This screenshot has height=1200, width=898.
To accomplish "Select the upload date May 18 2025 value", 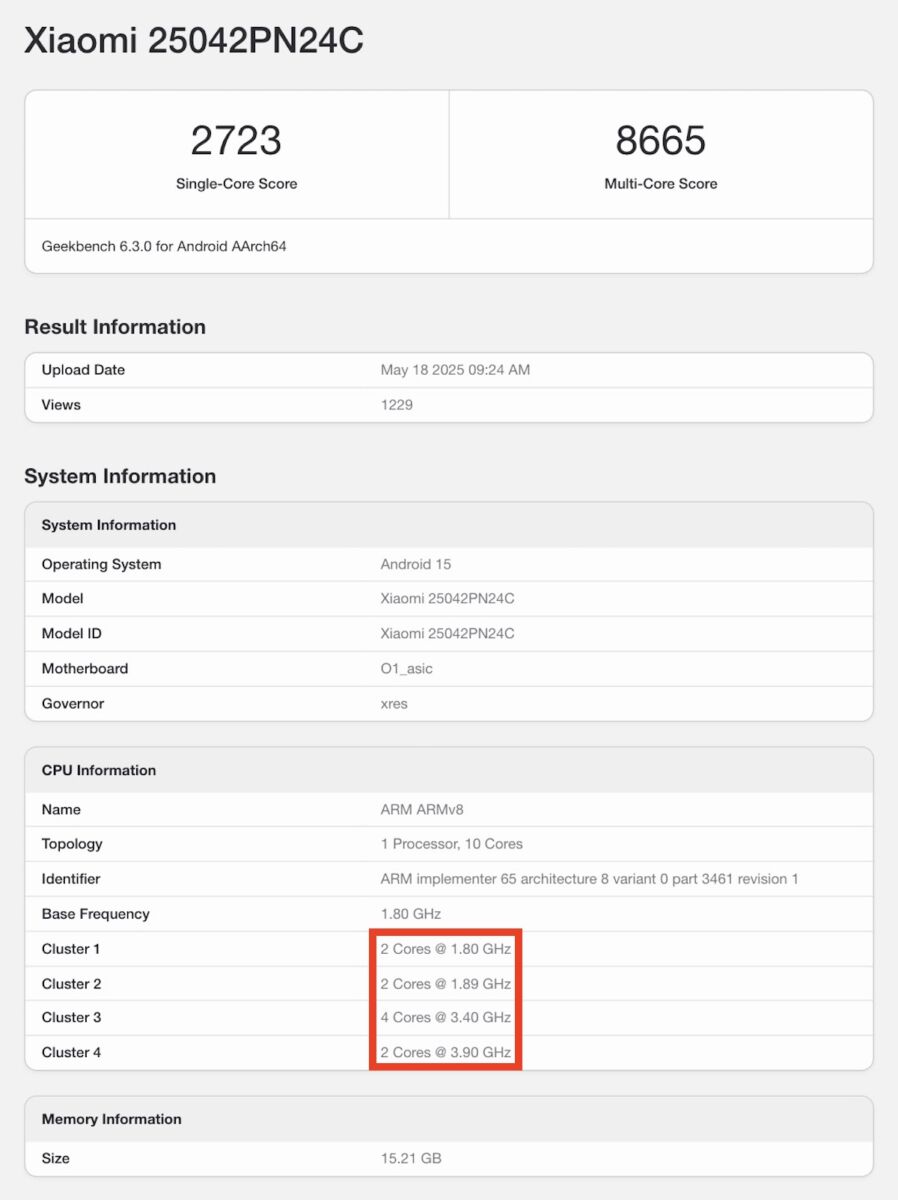I will (455, 370).
